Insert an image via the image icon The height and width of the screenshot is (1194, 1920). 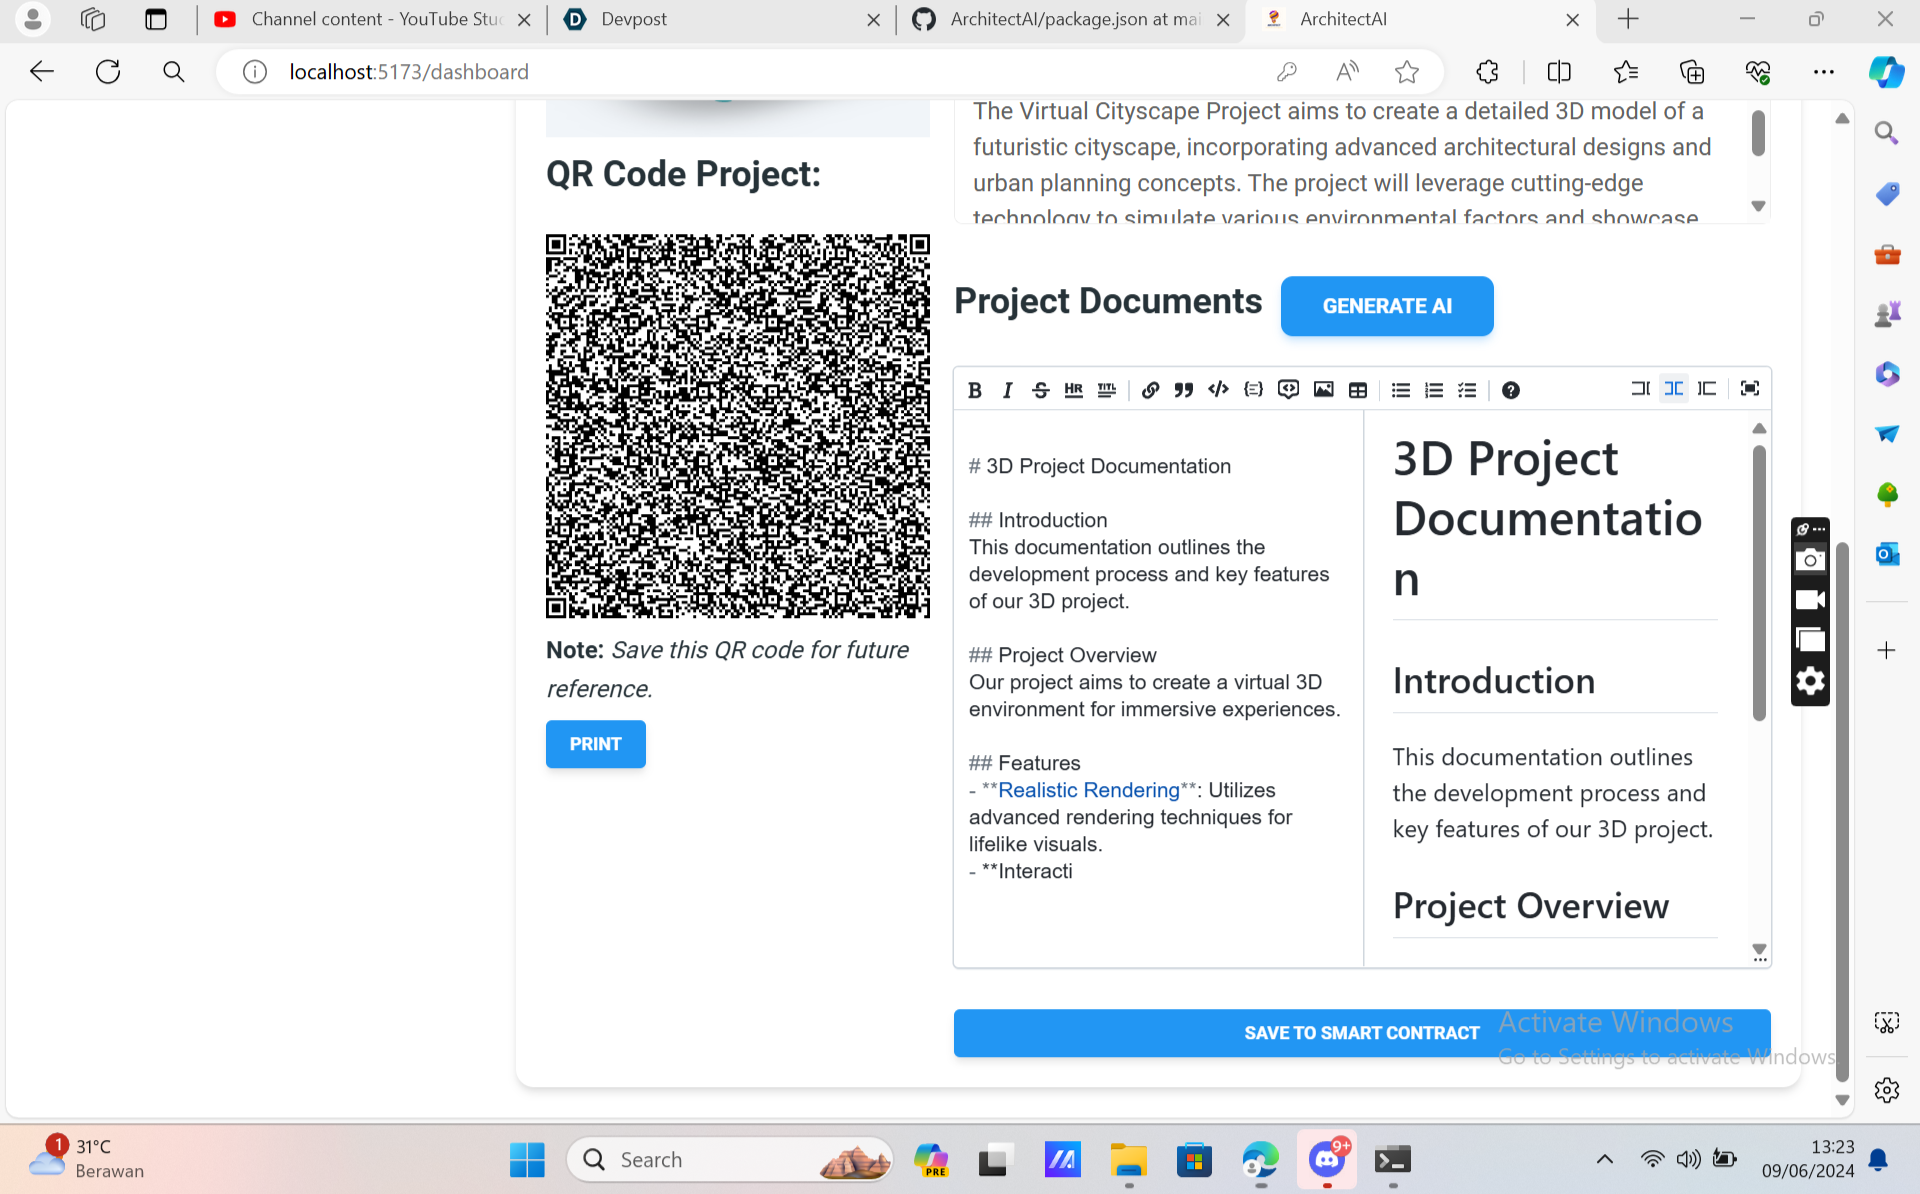point(1323,390)
